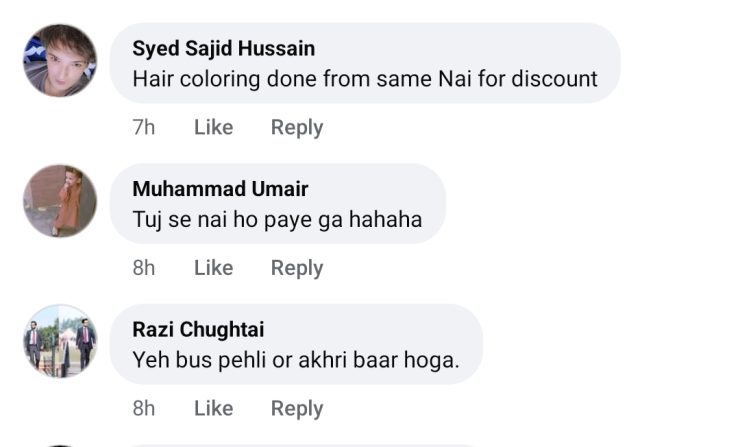Open Muhammad Umair's profile picture
The height and width of the screenshot is (447, 740).
tap(60, 201)
